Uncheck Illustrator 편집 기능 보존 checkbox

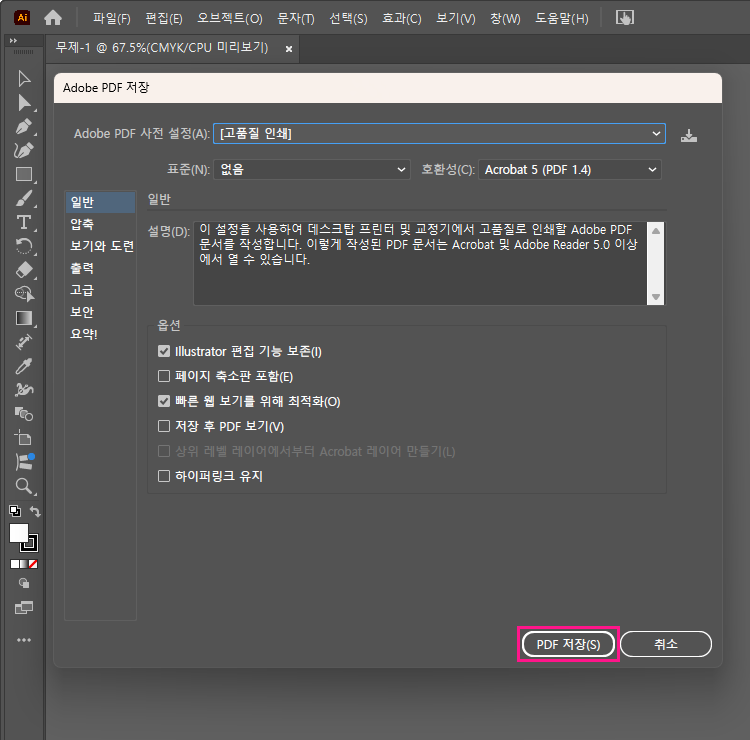(x=165, y=352)
